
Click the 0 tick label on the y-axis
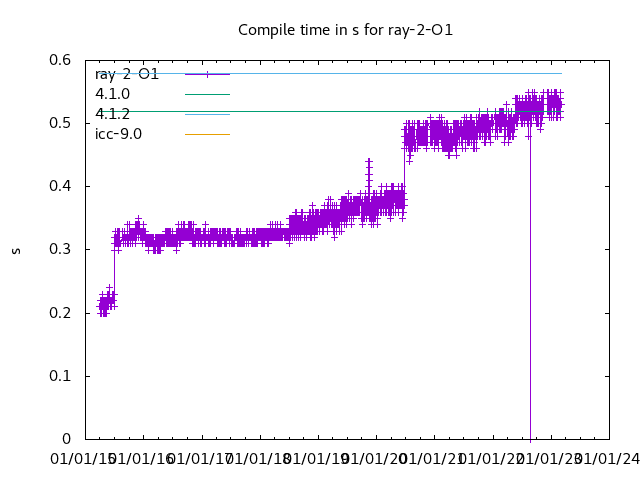[x=67, y=439]
